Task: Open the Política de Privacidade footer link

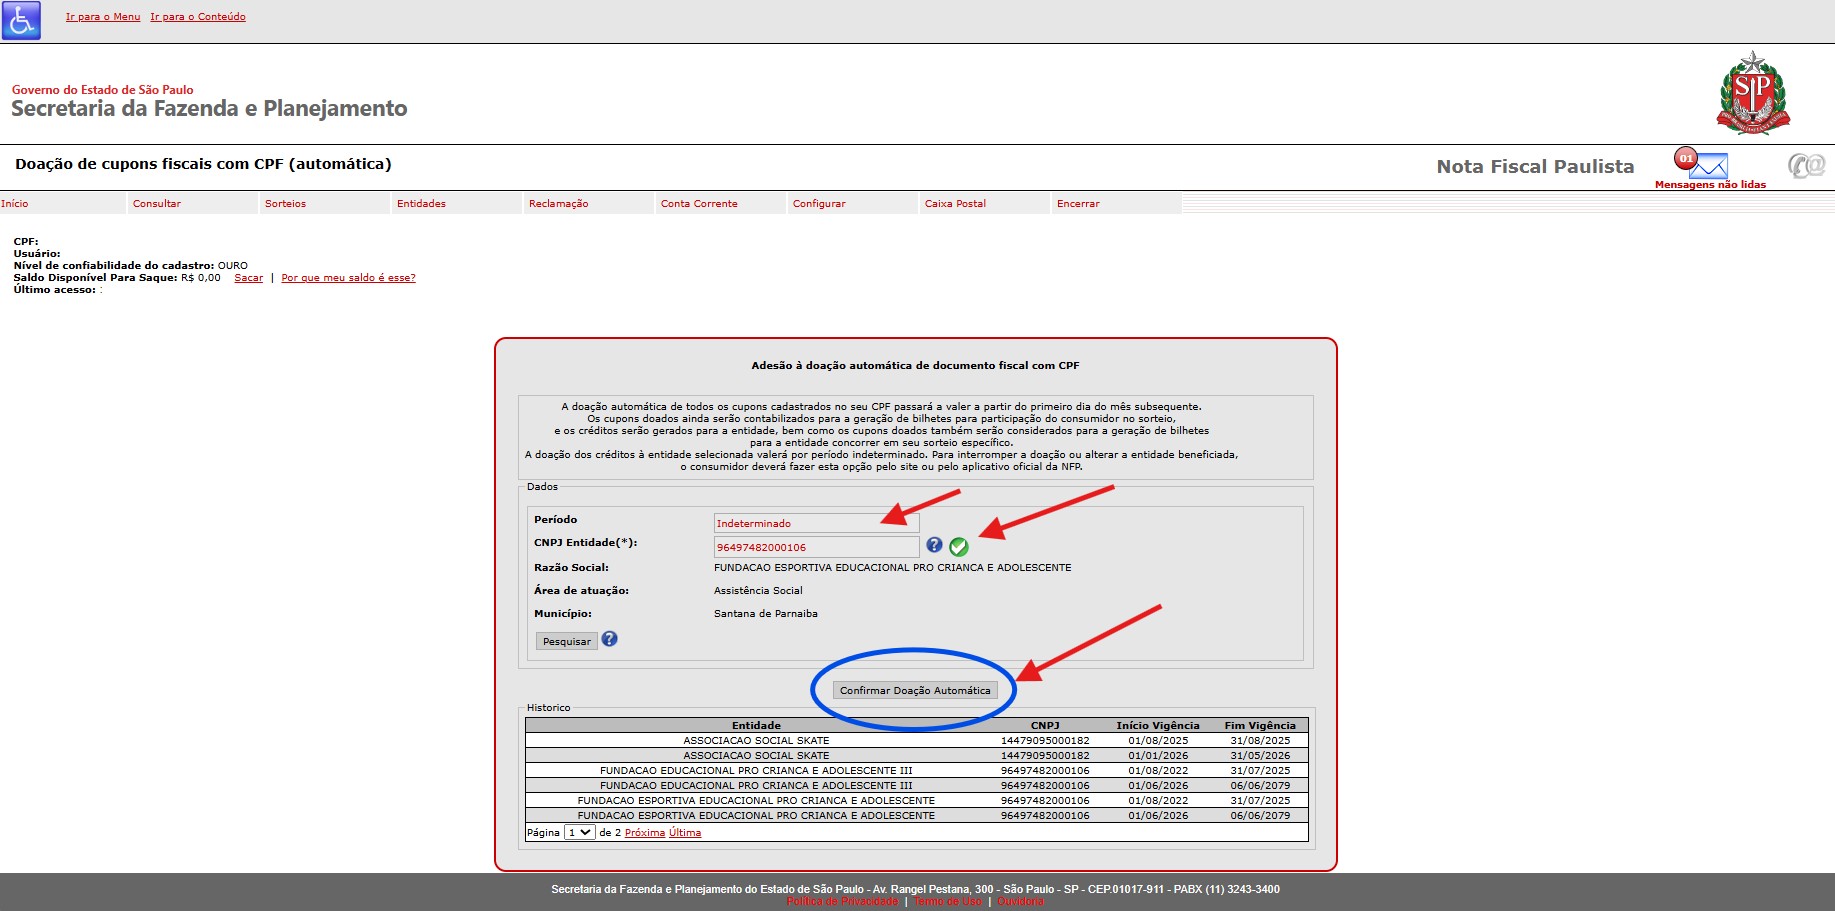Action: (x=842, y=902)
